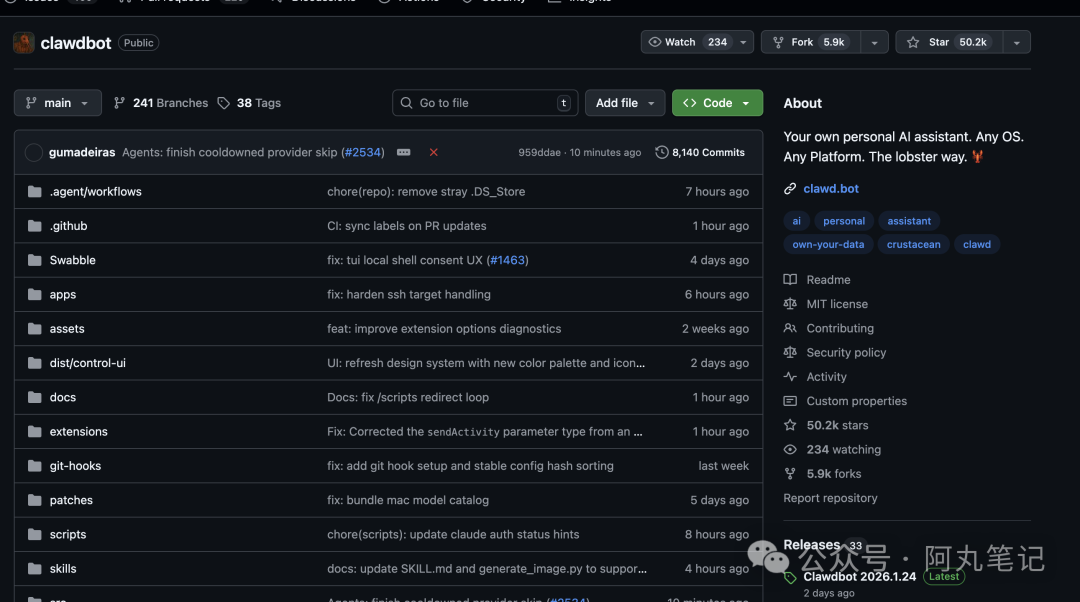Image resolution: width=1080 pixels, height=602 pixels.
Task: View failed checks red X icon
Action: [x=433, y=152]
